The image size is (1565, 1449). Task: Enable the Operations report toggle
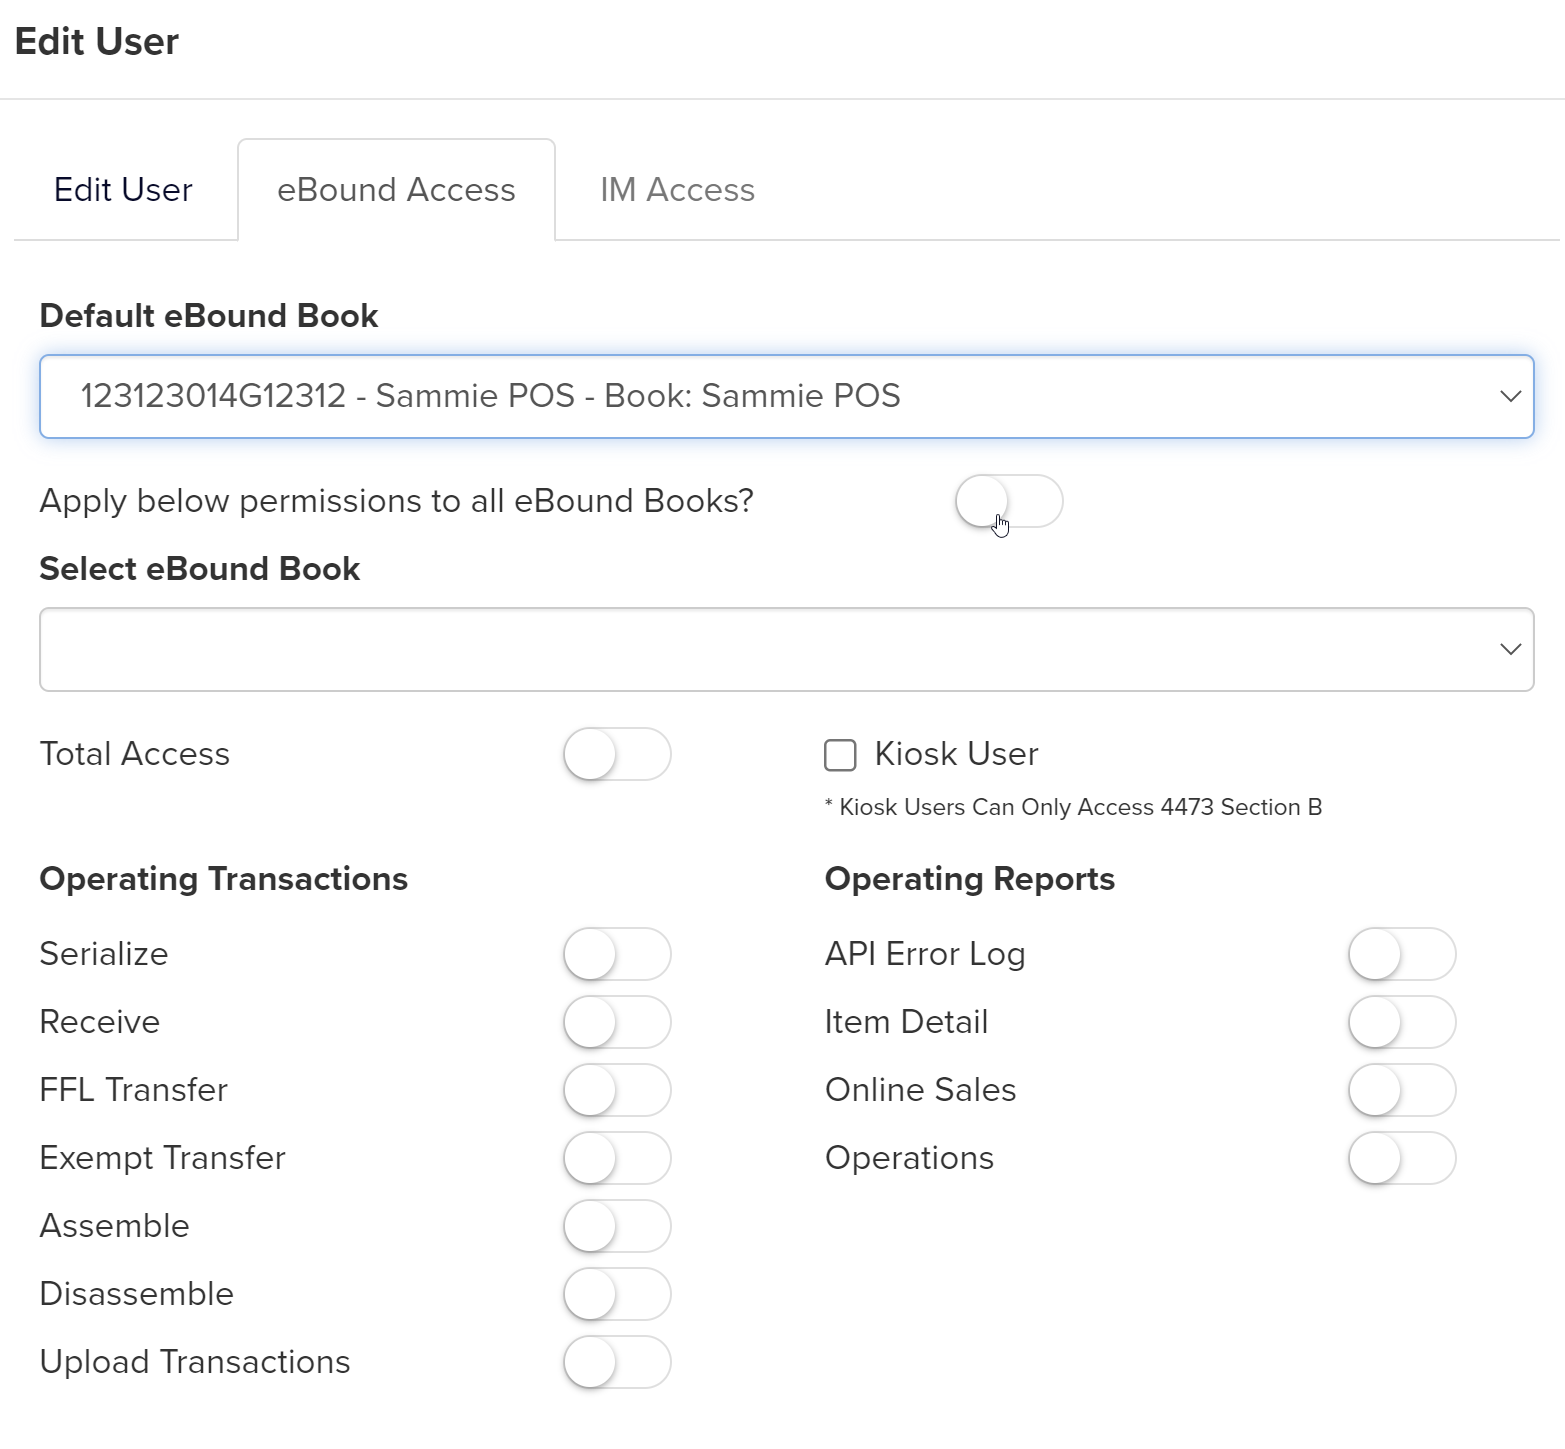(1402, 1158)
